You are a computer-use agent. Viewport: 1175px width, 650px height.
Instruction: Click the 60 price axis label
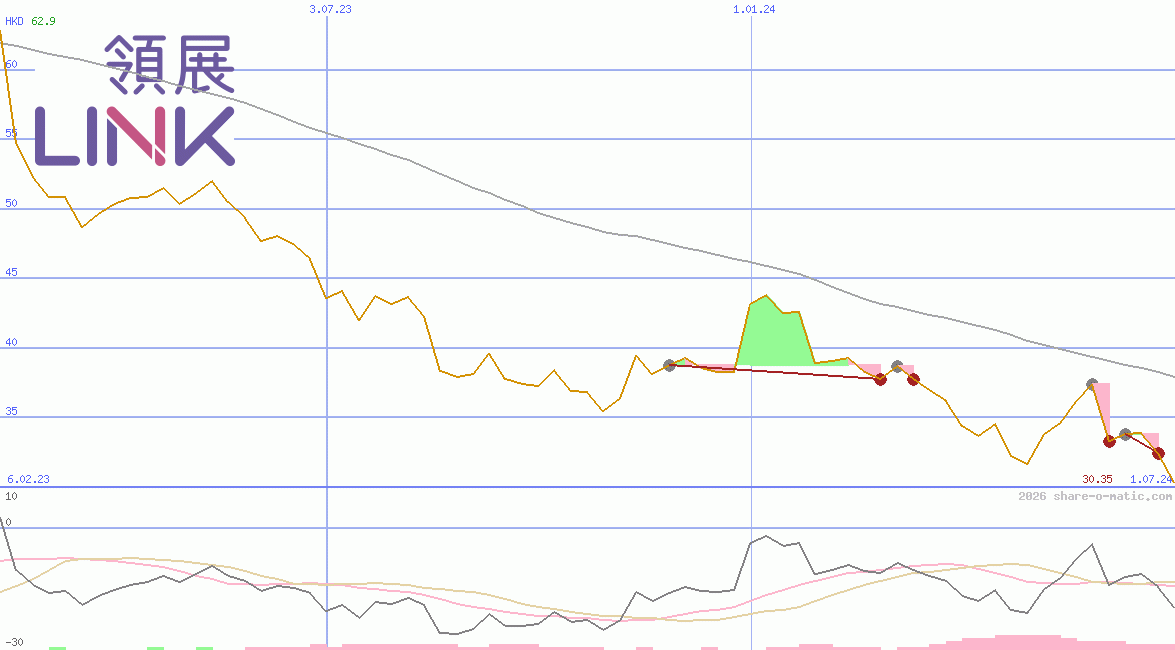12,64
